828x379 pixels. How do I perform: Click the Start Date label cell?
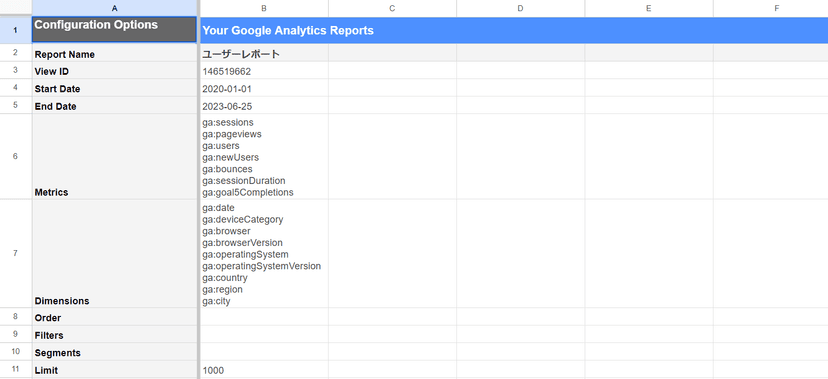(115, 88)
